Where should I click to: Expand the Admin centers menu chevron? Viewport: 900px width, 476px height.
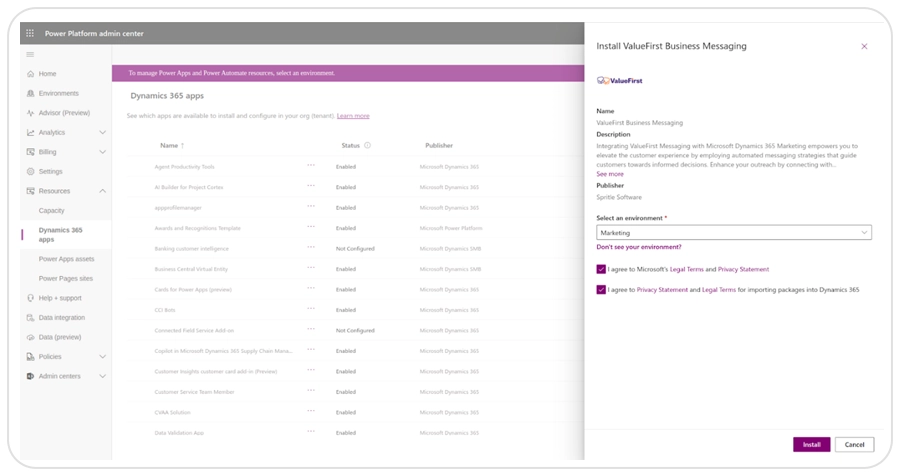pos(103,376)
